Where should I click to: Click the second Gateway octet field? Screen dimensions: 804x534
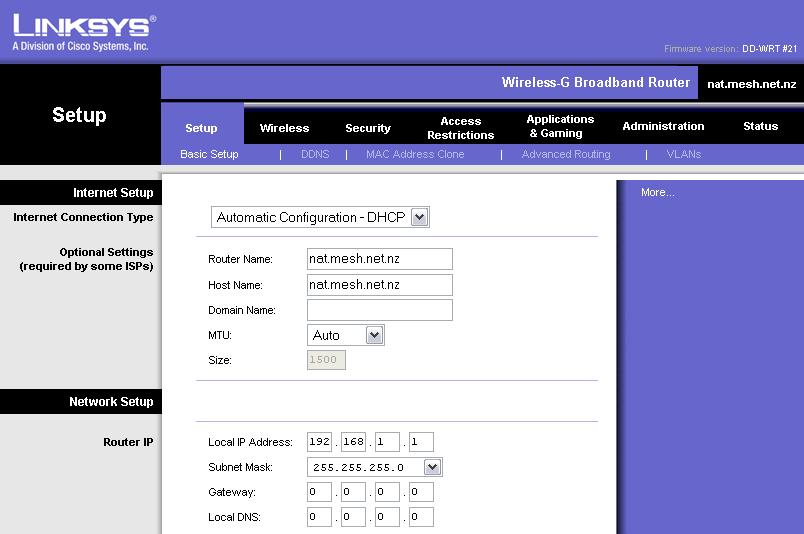[353, 492]
